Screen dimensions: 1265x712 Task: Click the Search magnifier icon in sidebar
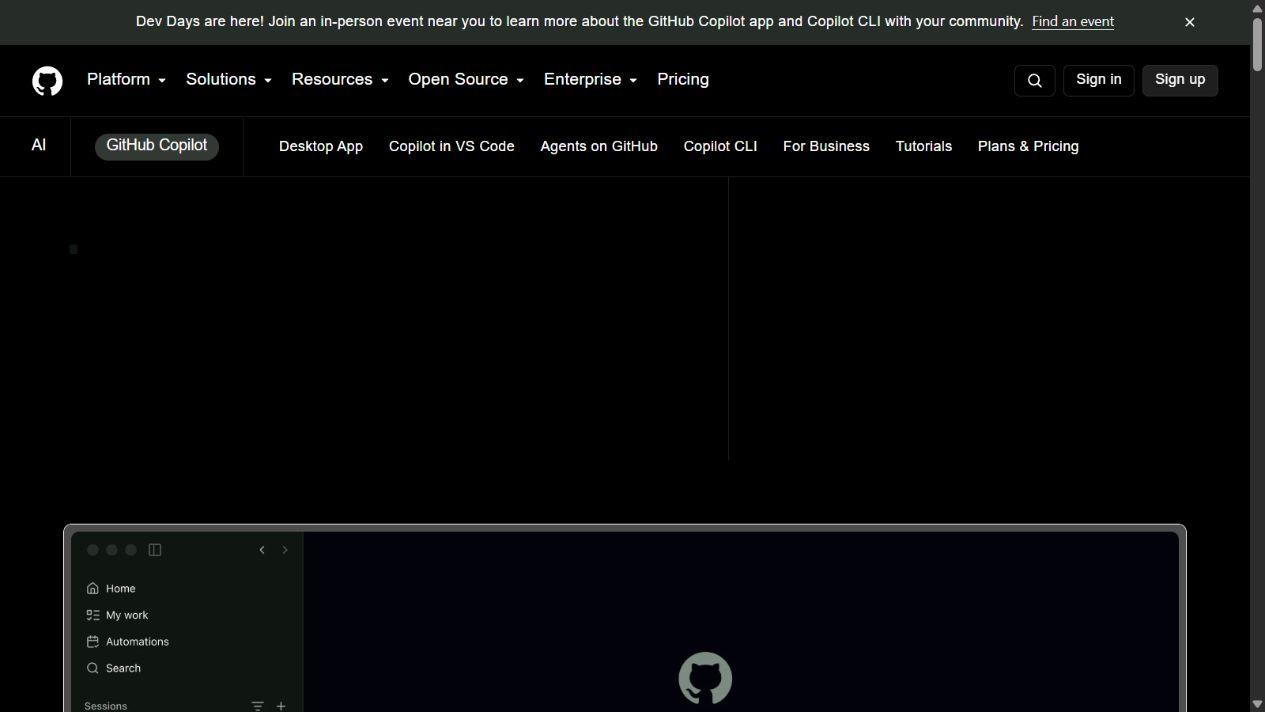[x=93, y=668]
